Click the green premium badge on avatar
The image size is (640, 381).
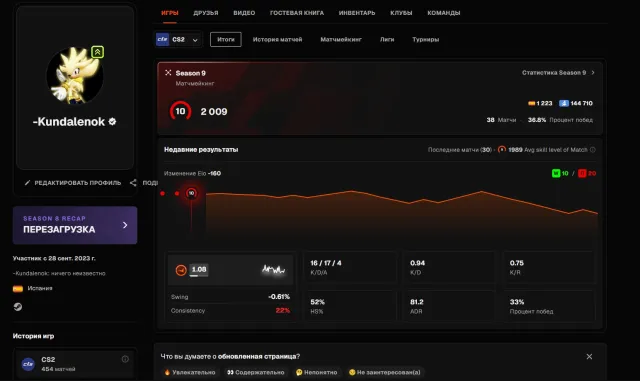click(97, 52)
